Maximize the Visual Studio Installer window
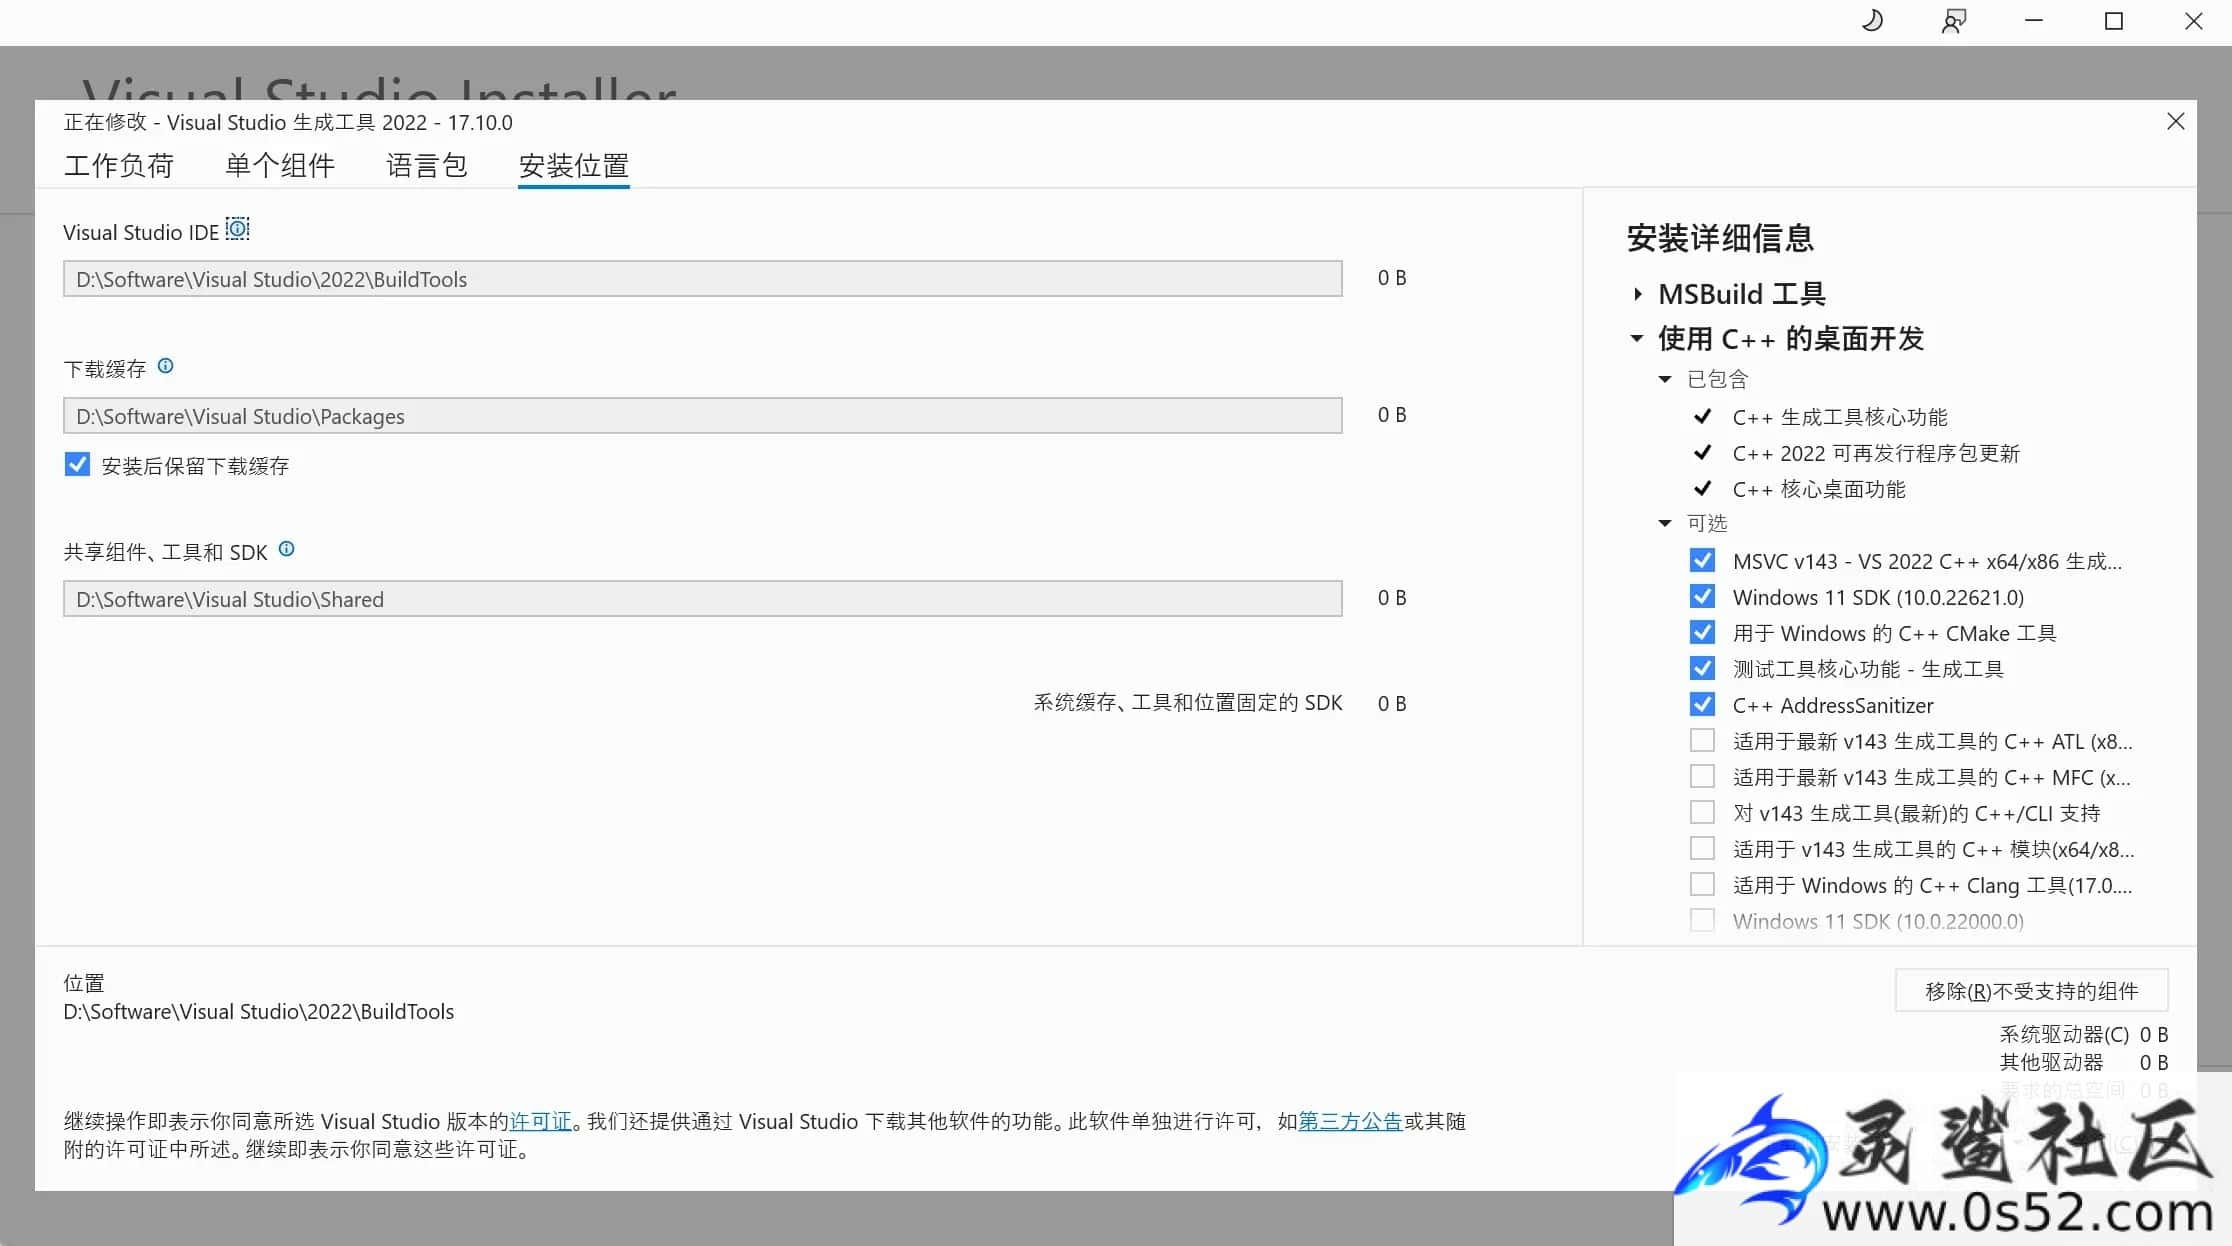The width and height of the screenshot is (2232, 1246). [2113, 21]
